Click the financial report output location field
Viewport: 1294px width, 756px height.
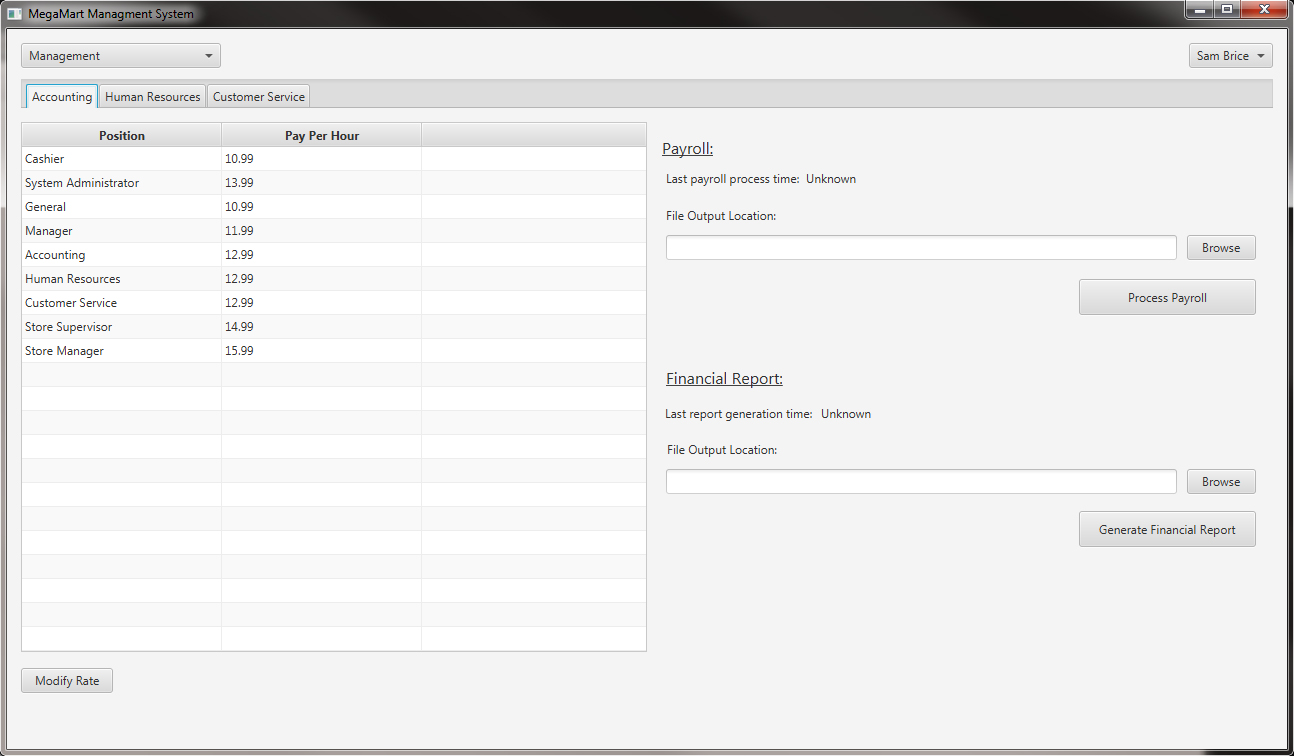tap(920, 482)
